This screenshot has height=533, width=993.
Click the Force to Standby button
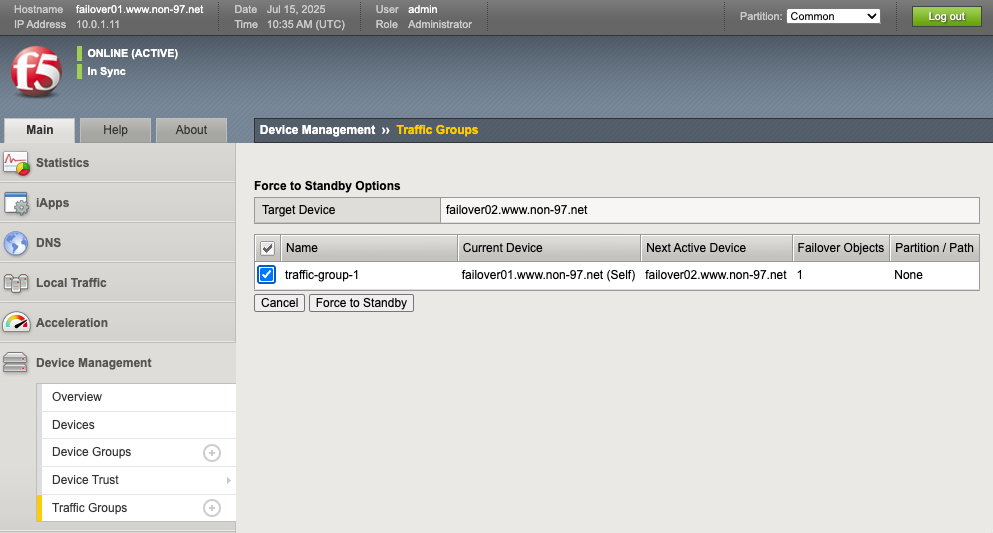362,303
